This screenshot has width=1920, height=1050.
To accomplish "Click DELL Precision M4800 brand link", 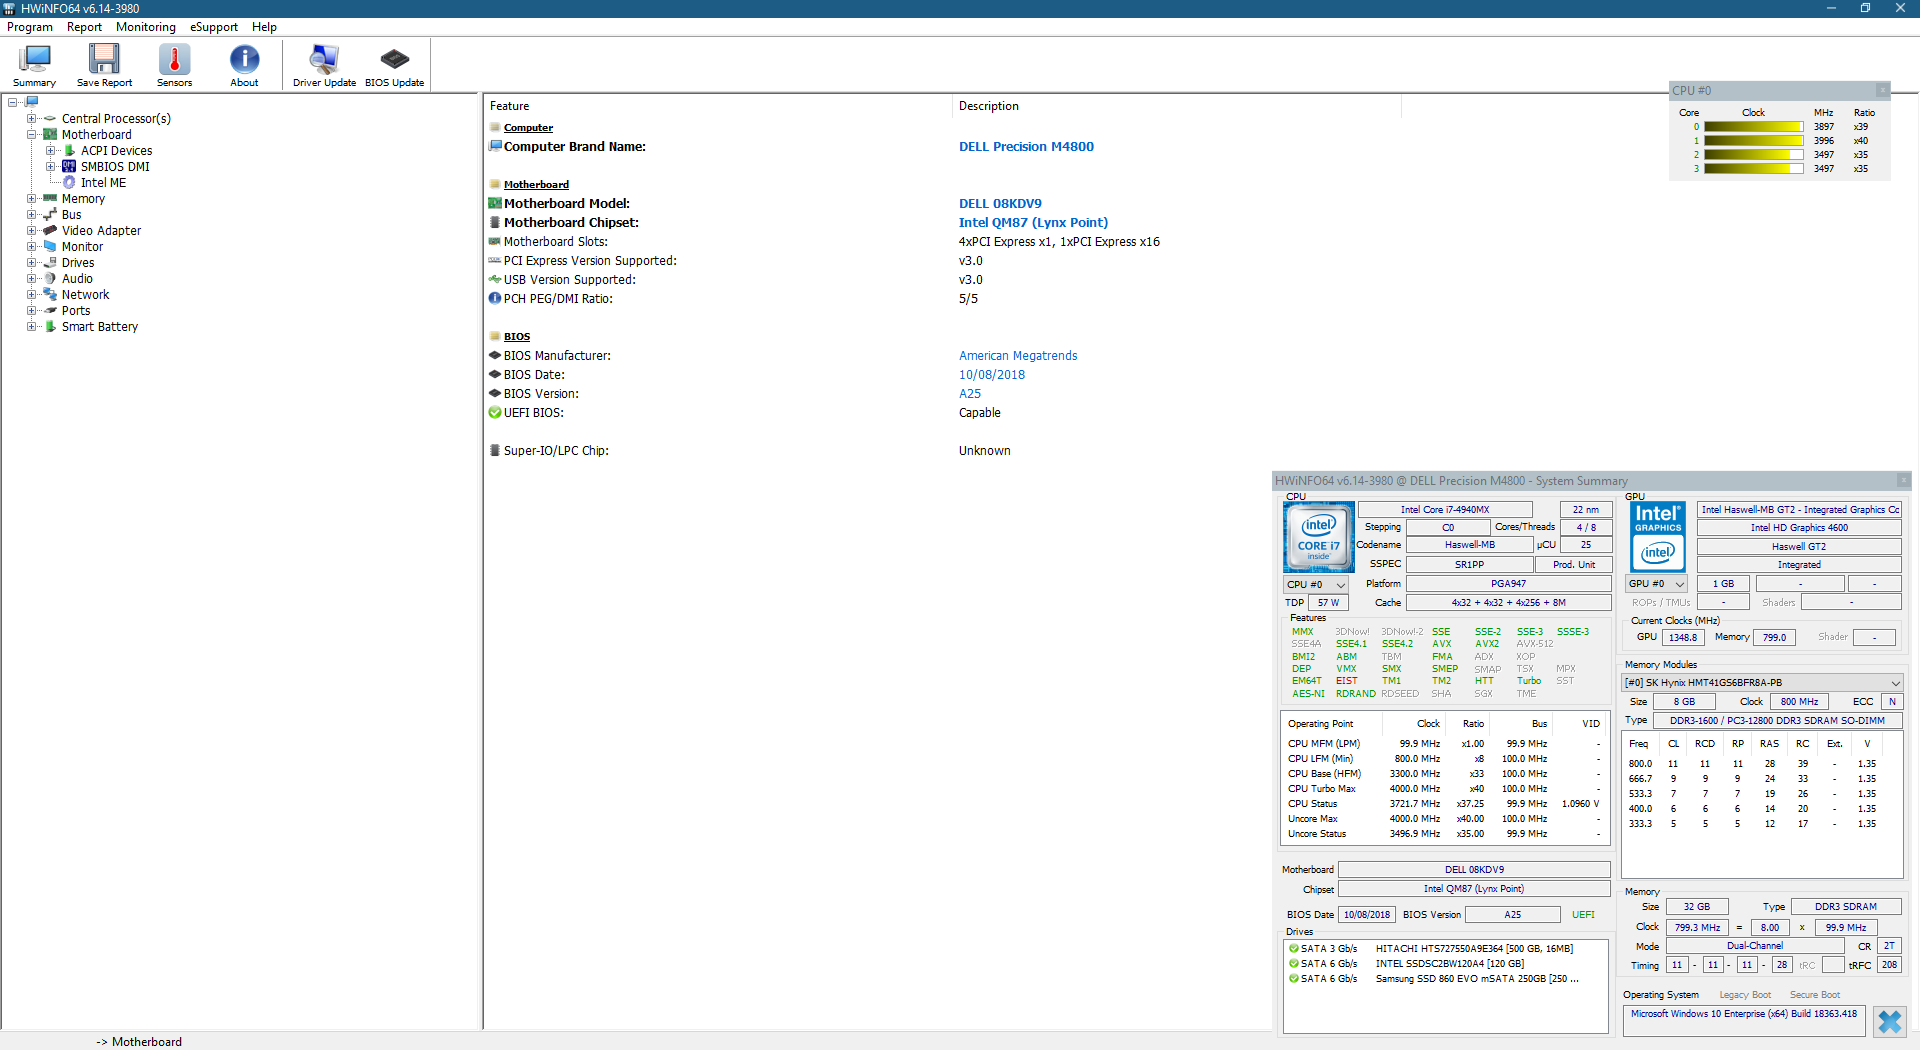I will pyautogui.click(x=1026, y=147).
